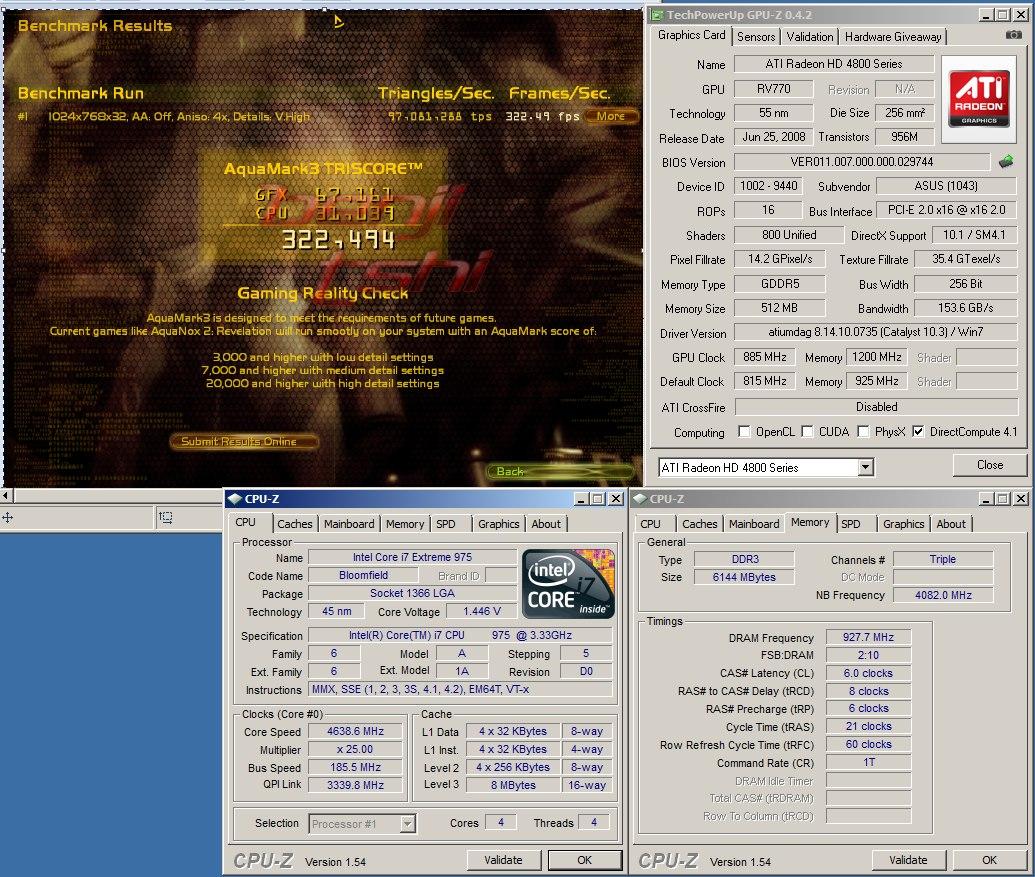Open SPD tab in left CPU-Z window
Screen dimensions: 1035x877
446,524
